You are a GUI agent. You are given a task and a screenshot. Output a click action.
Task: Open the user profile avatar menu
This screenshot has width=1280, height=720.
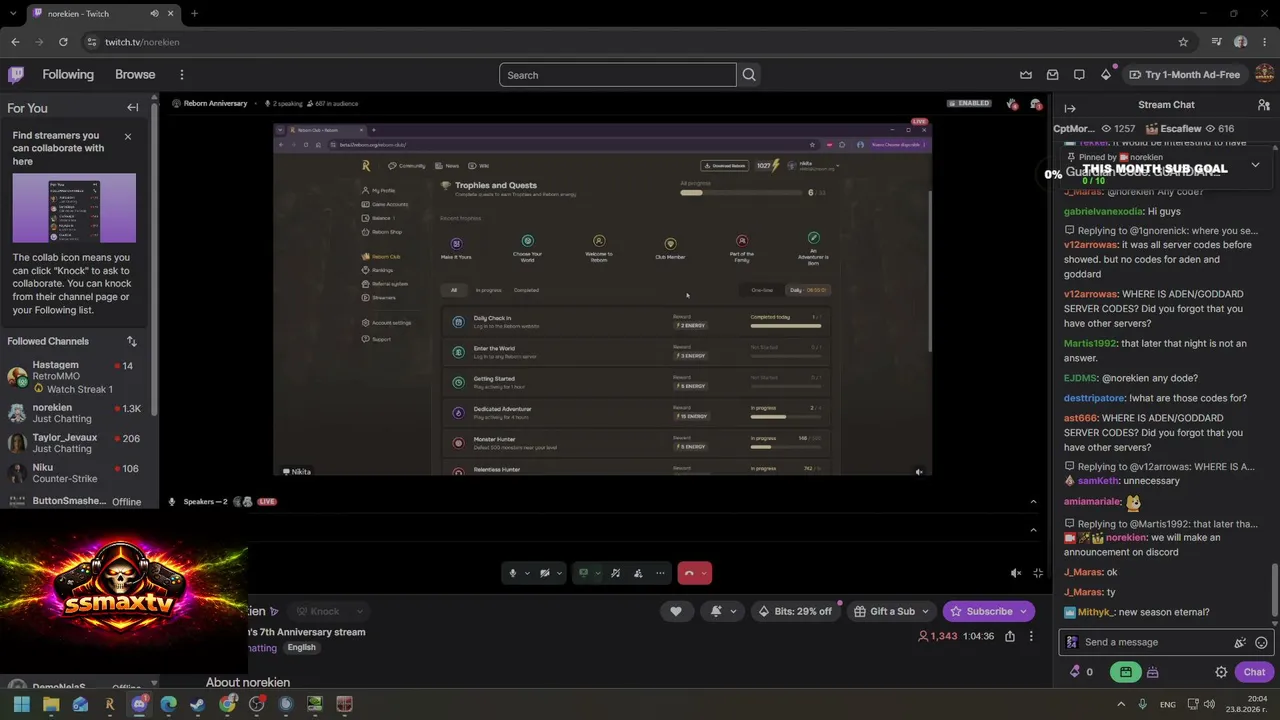click(x=1264, y=75)
